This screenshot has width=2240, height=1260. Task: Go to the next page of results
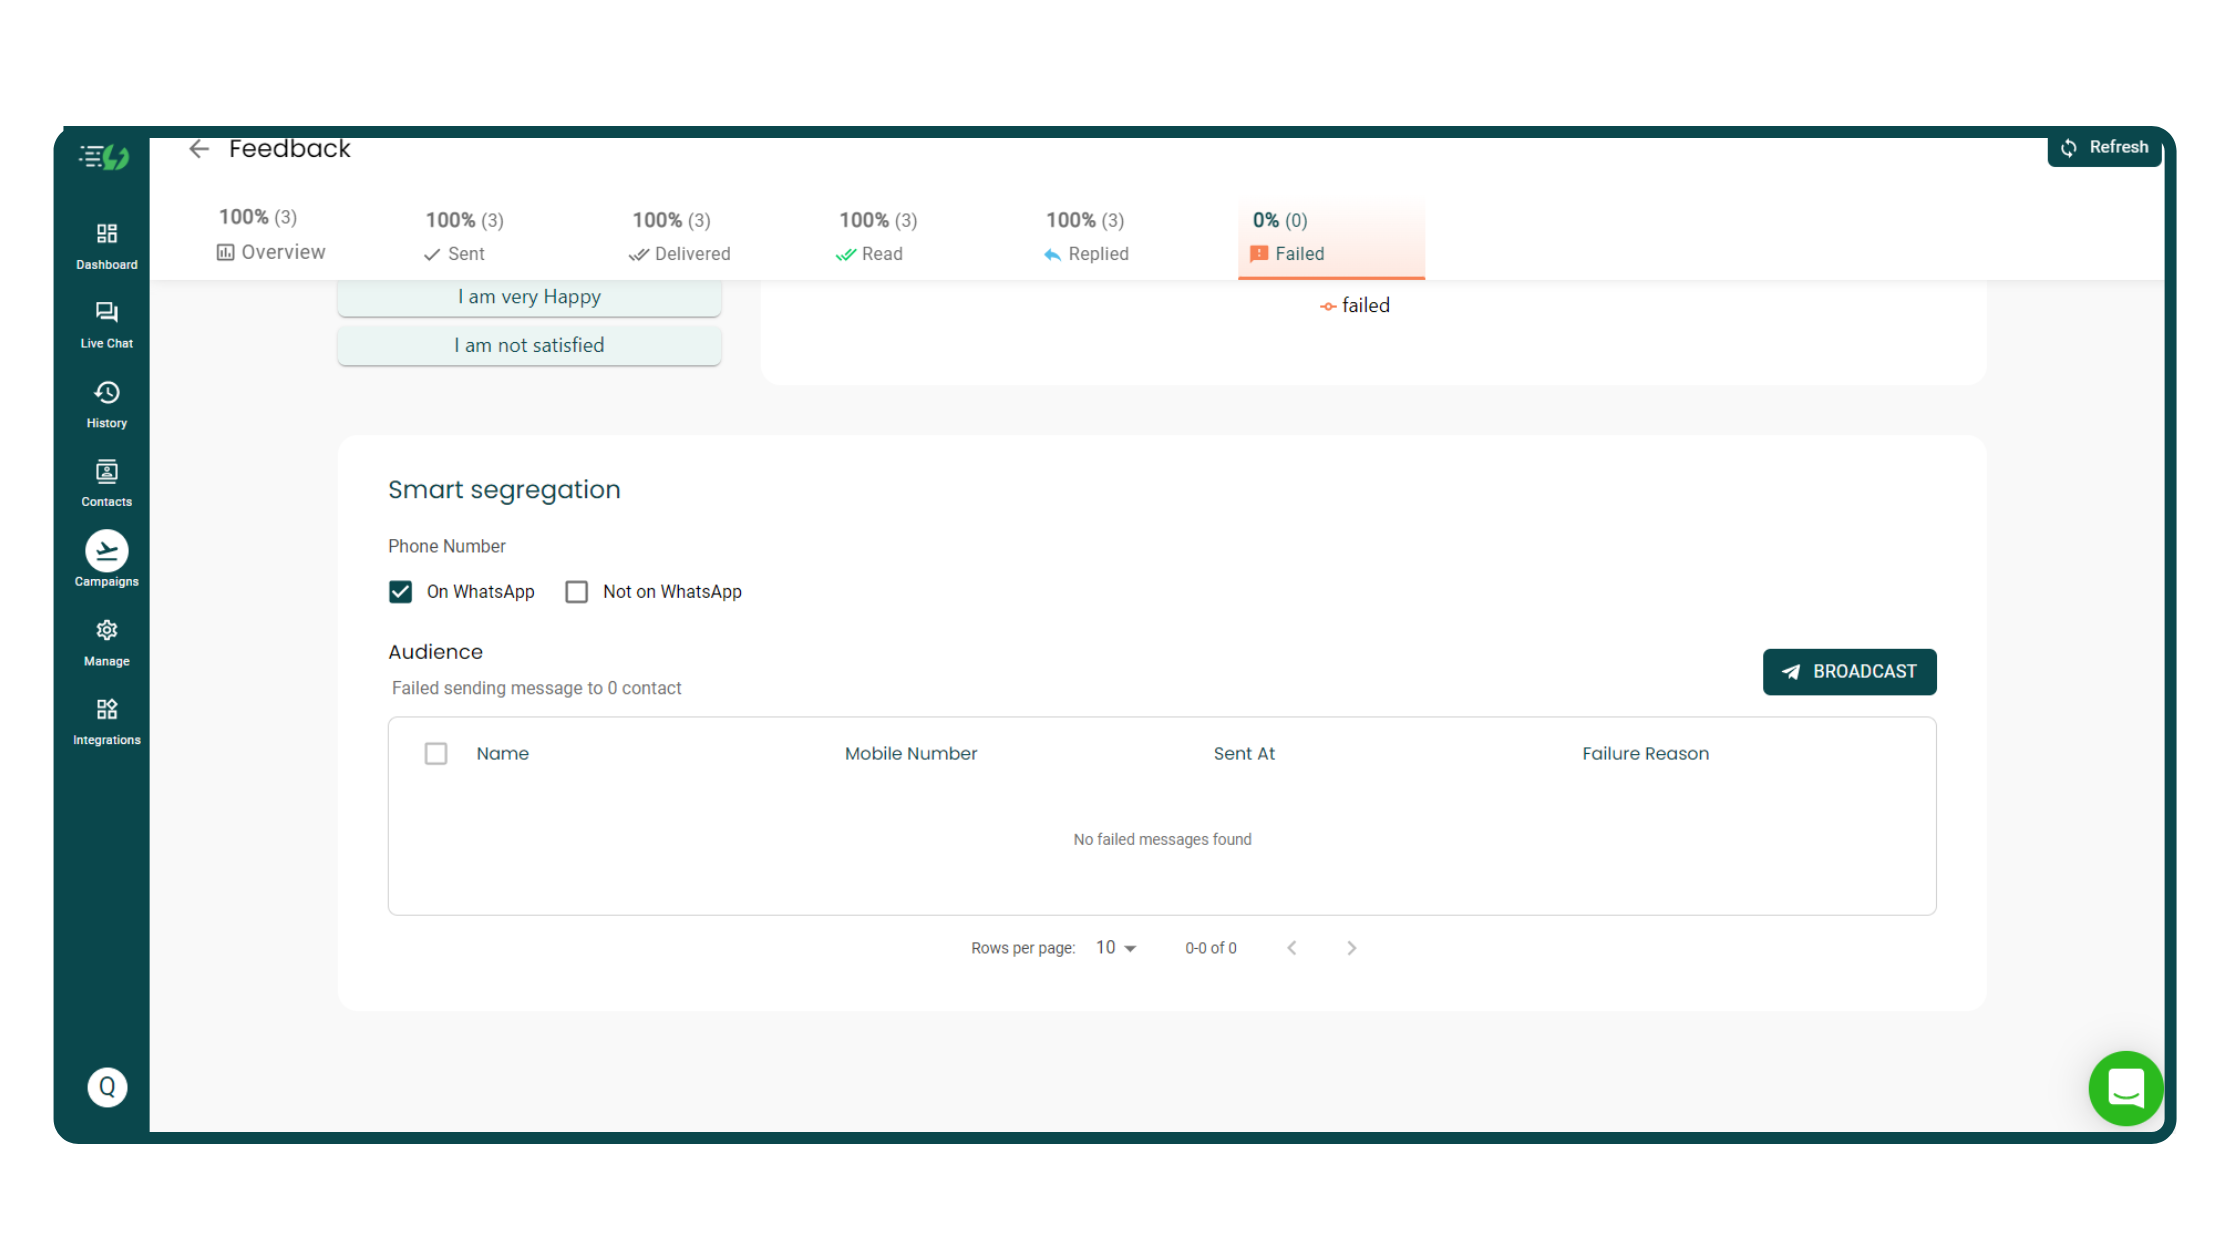(1351, 948)
